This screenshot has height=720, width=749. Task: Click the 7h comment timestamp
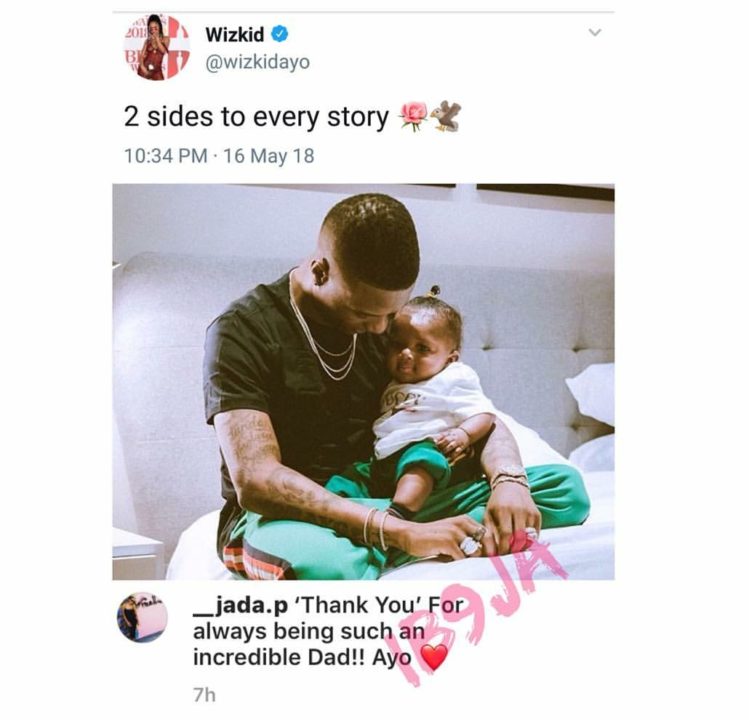(204, 695)
